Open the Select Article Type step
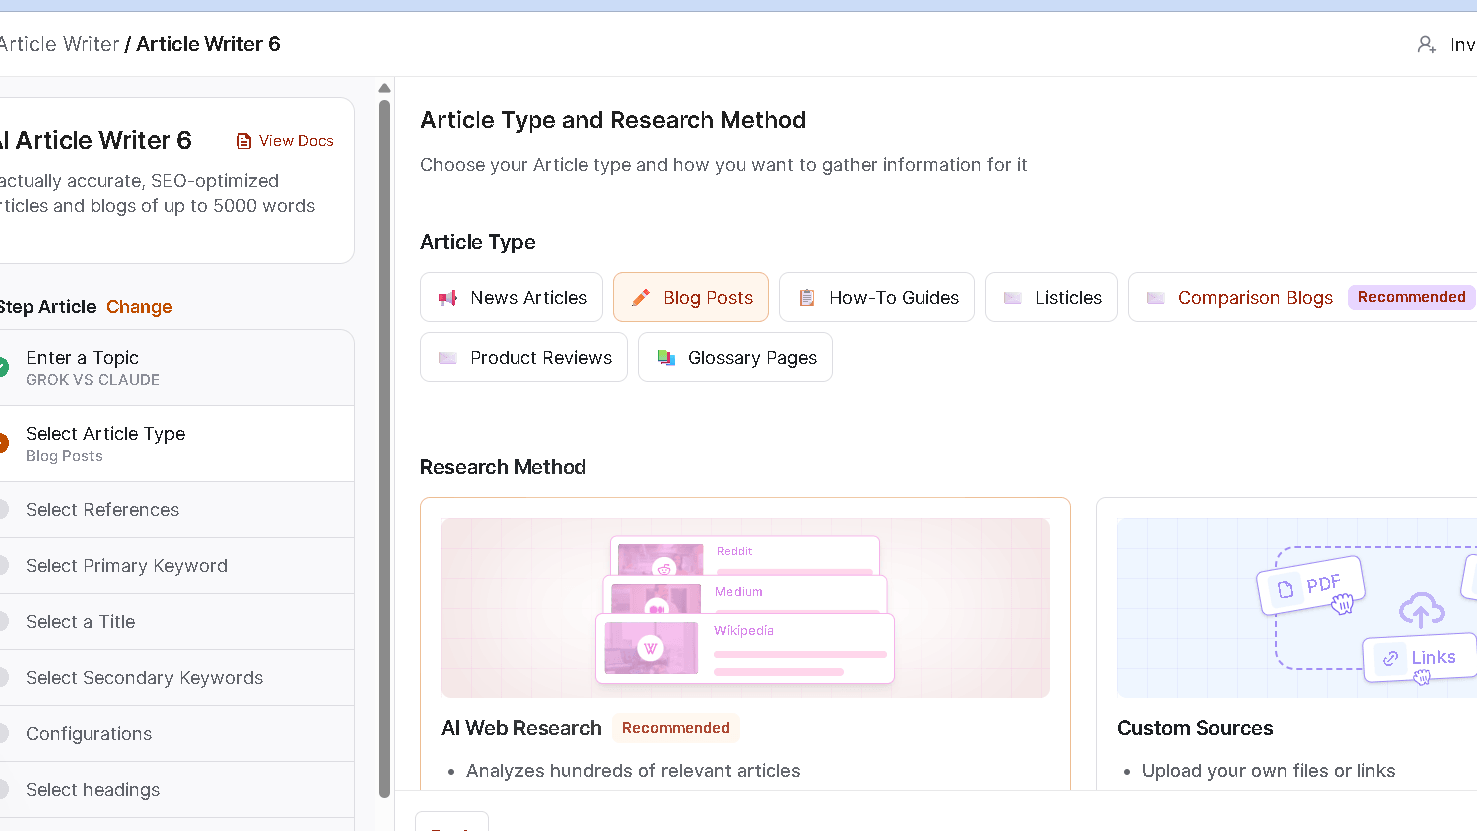Viewport: 1477px width, 831px height. tap(177, 444)
